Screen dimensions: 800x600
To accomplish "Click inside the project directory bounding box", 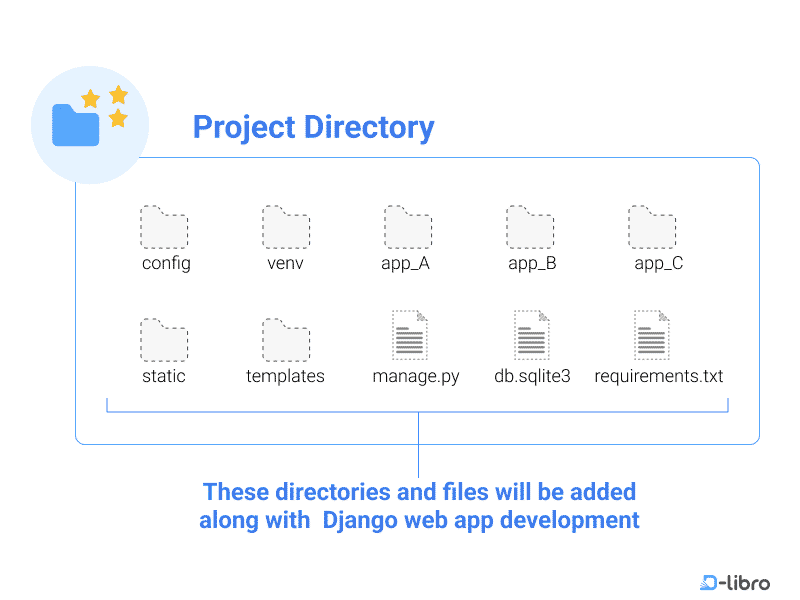I will pos(420,300).
